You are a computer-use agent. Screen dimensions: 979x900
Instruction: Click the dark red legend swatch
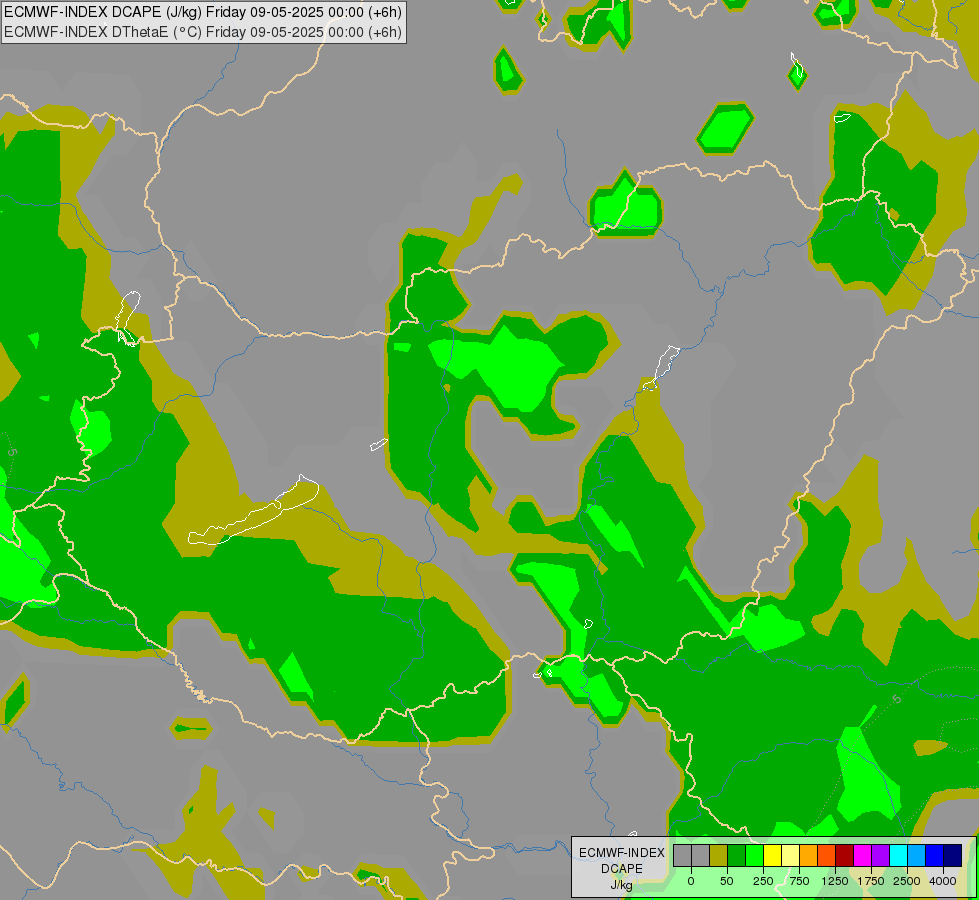(x=845, y=855)
